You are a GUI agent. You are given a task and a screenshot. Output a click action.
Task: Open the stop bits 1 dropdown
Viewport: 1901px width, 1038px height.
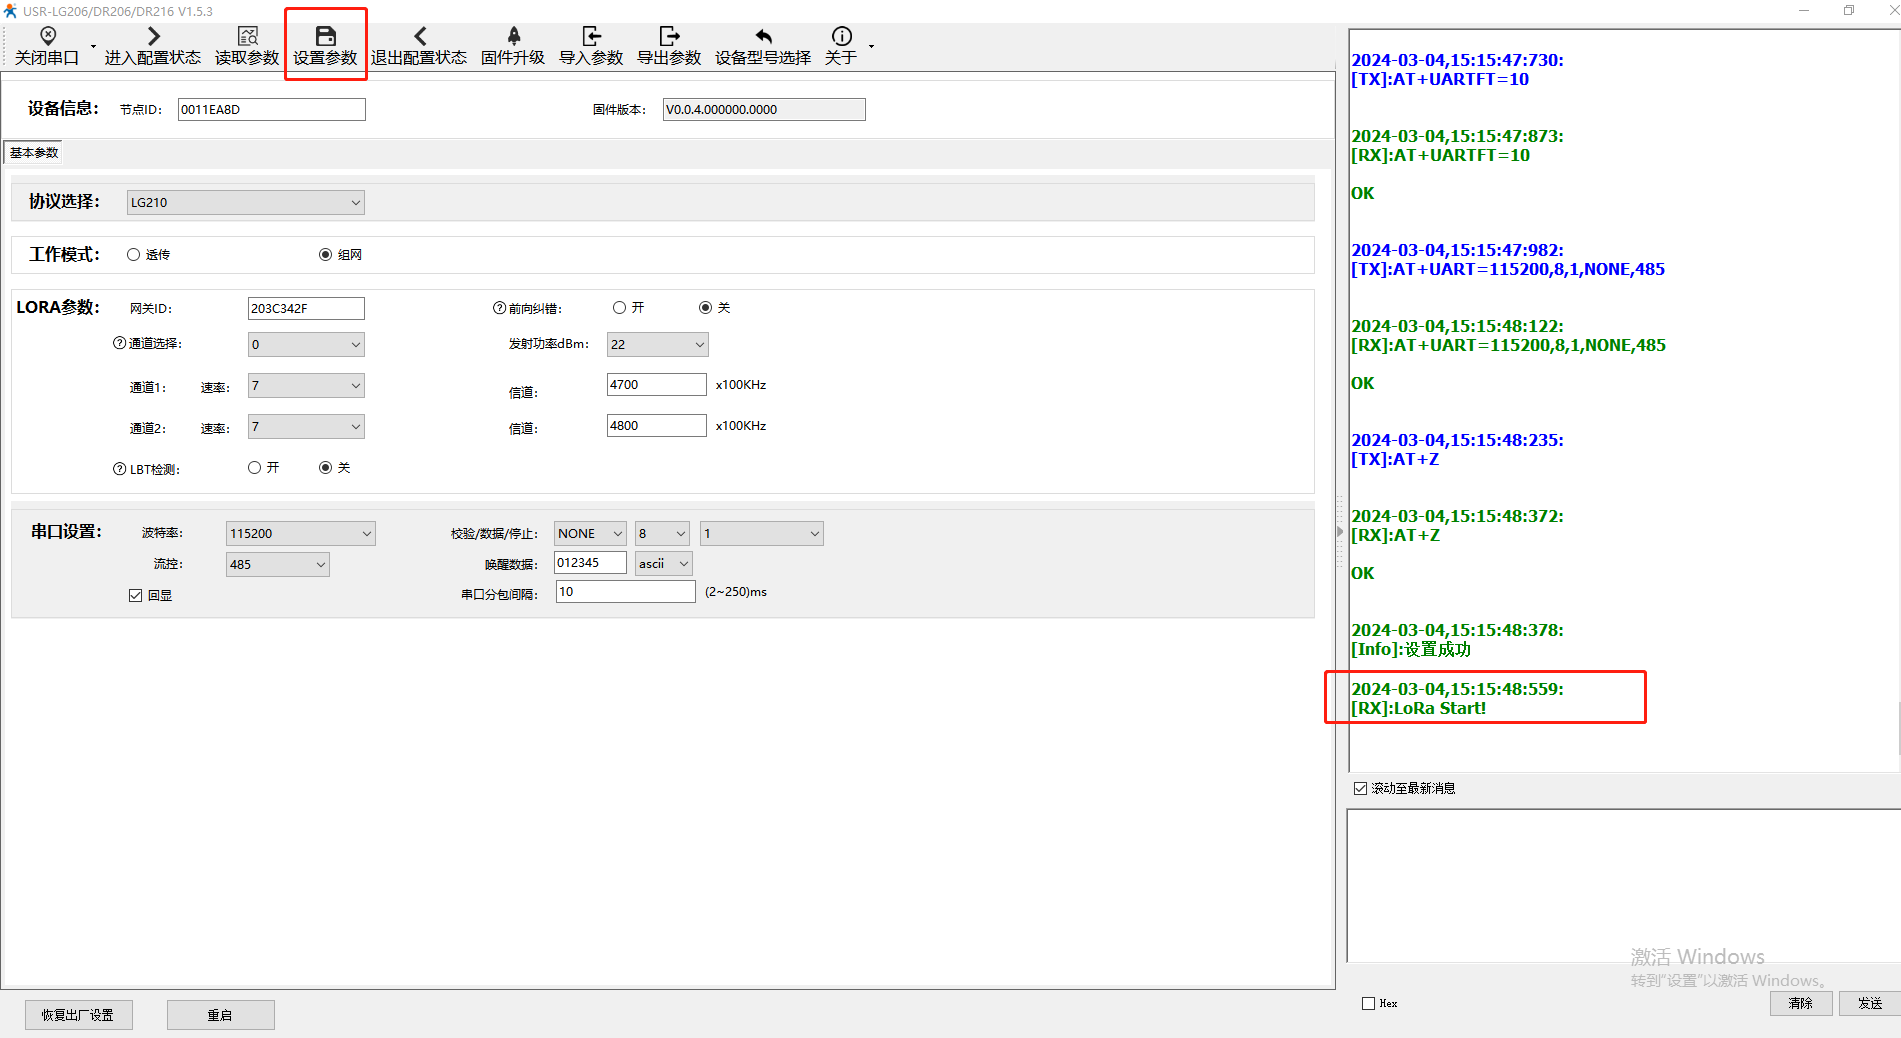(762, 533)
